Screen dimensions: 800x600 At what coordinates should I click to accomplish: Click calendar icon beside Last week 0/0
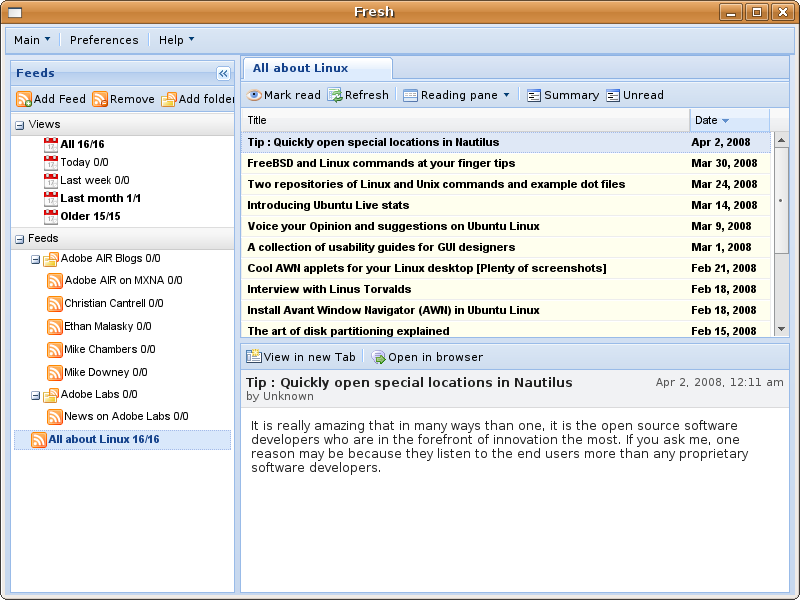tap(51, 181)
